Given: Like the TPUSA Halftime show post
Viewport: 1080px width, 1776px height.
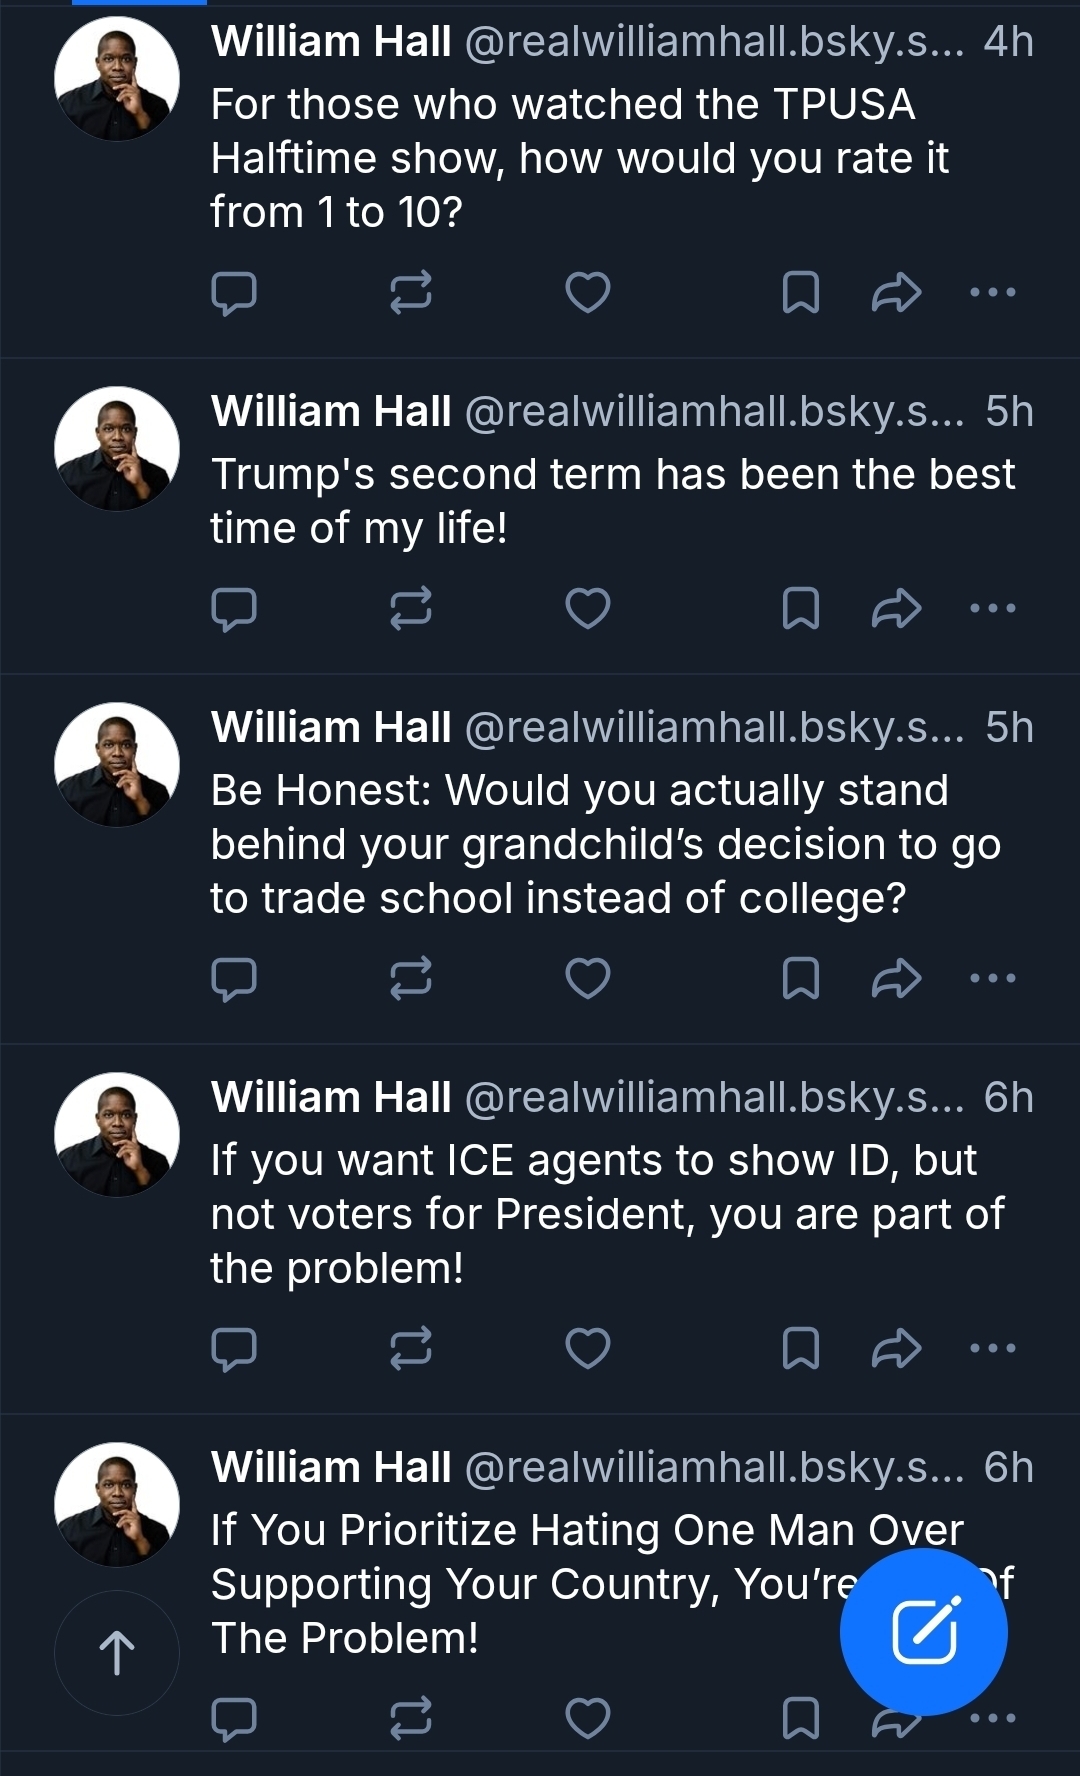Looking at the screenshot, I should point(587,293).
